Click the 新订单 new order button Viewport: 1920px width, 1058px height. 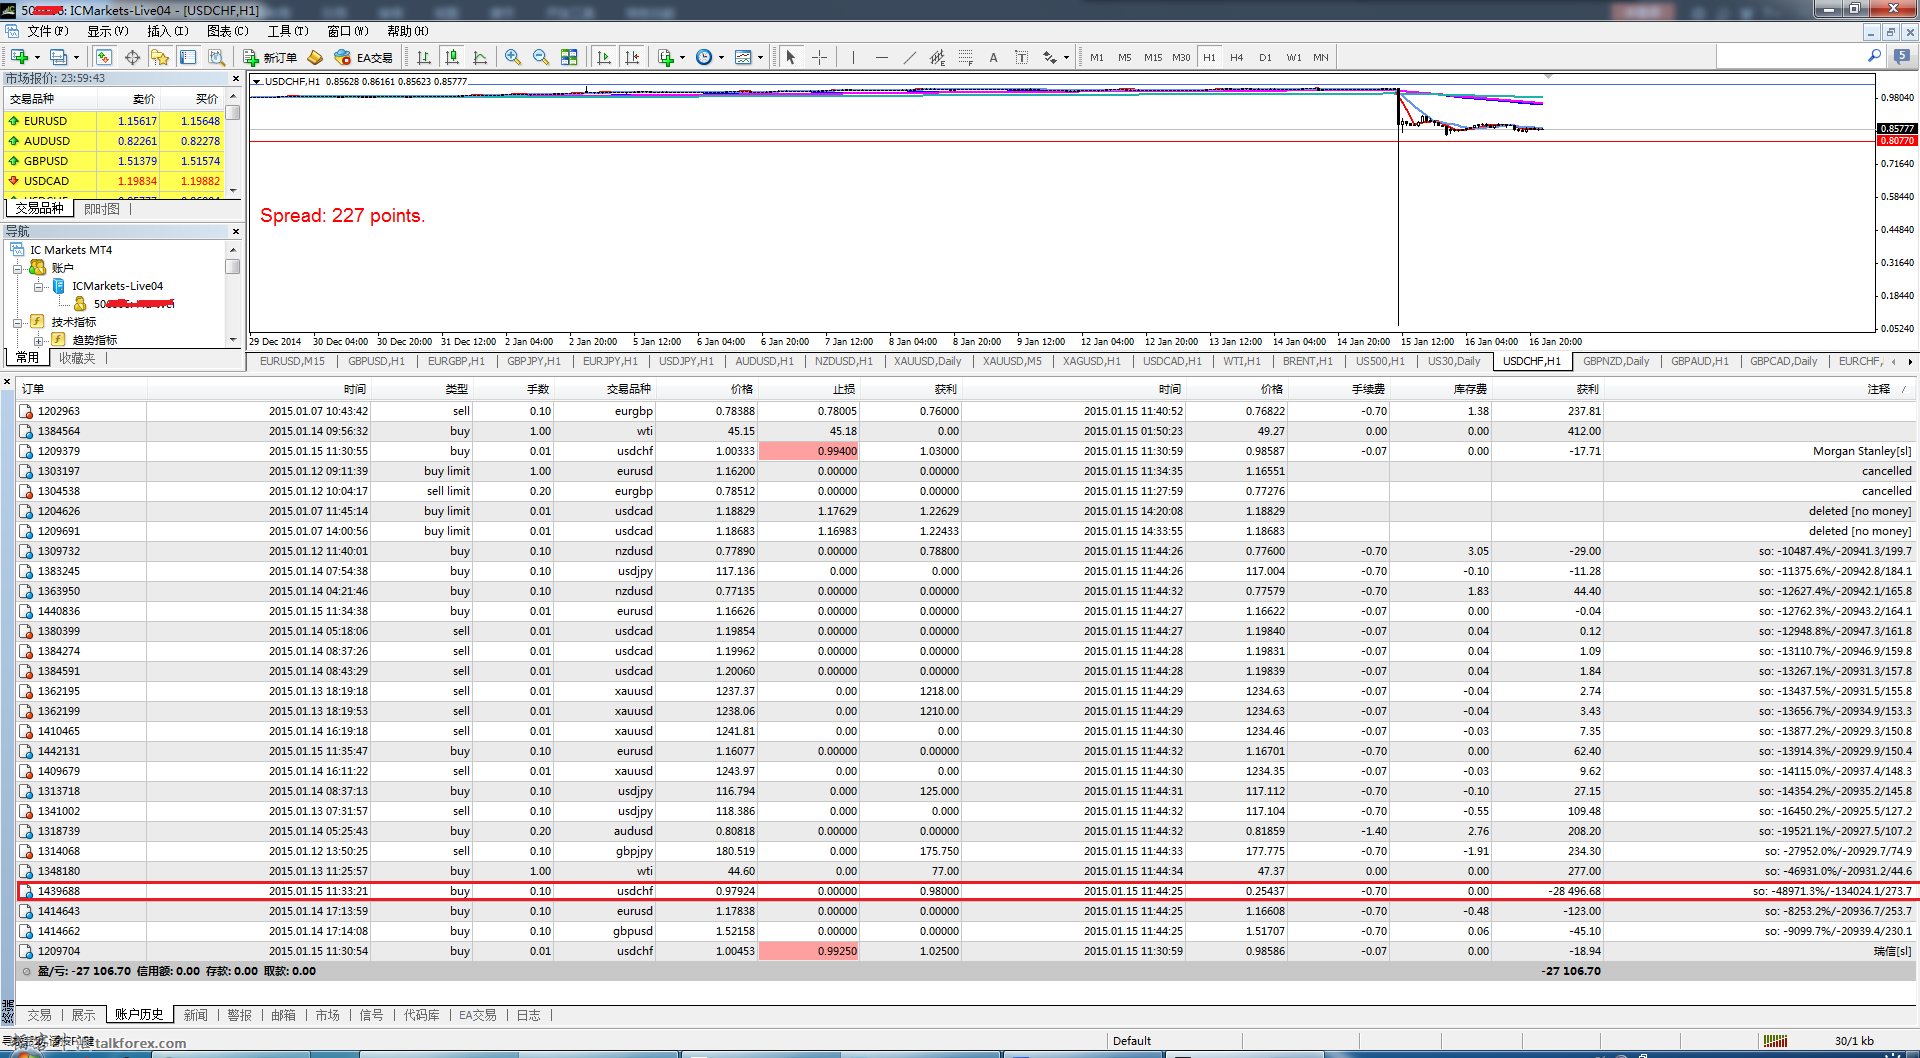(271, 57)
